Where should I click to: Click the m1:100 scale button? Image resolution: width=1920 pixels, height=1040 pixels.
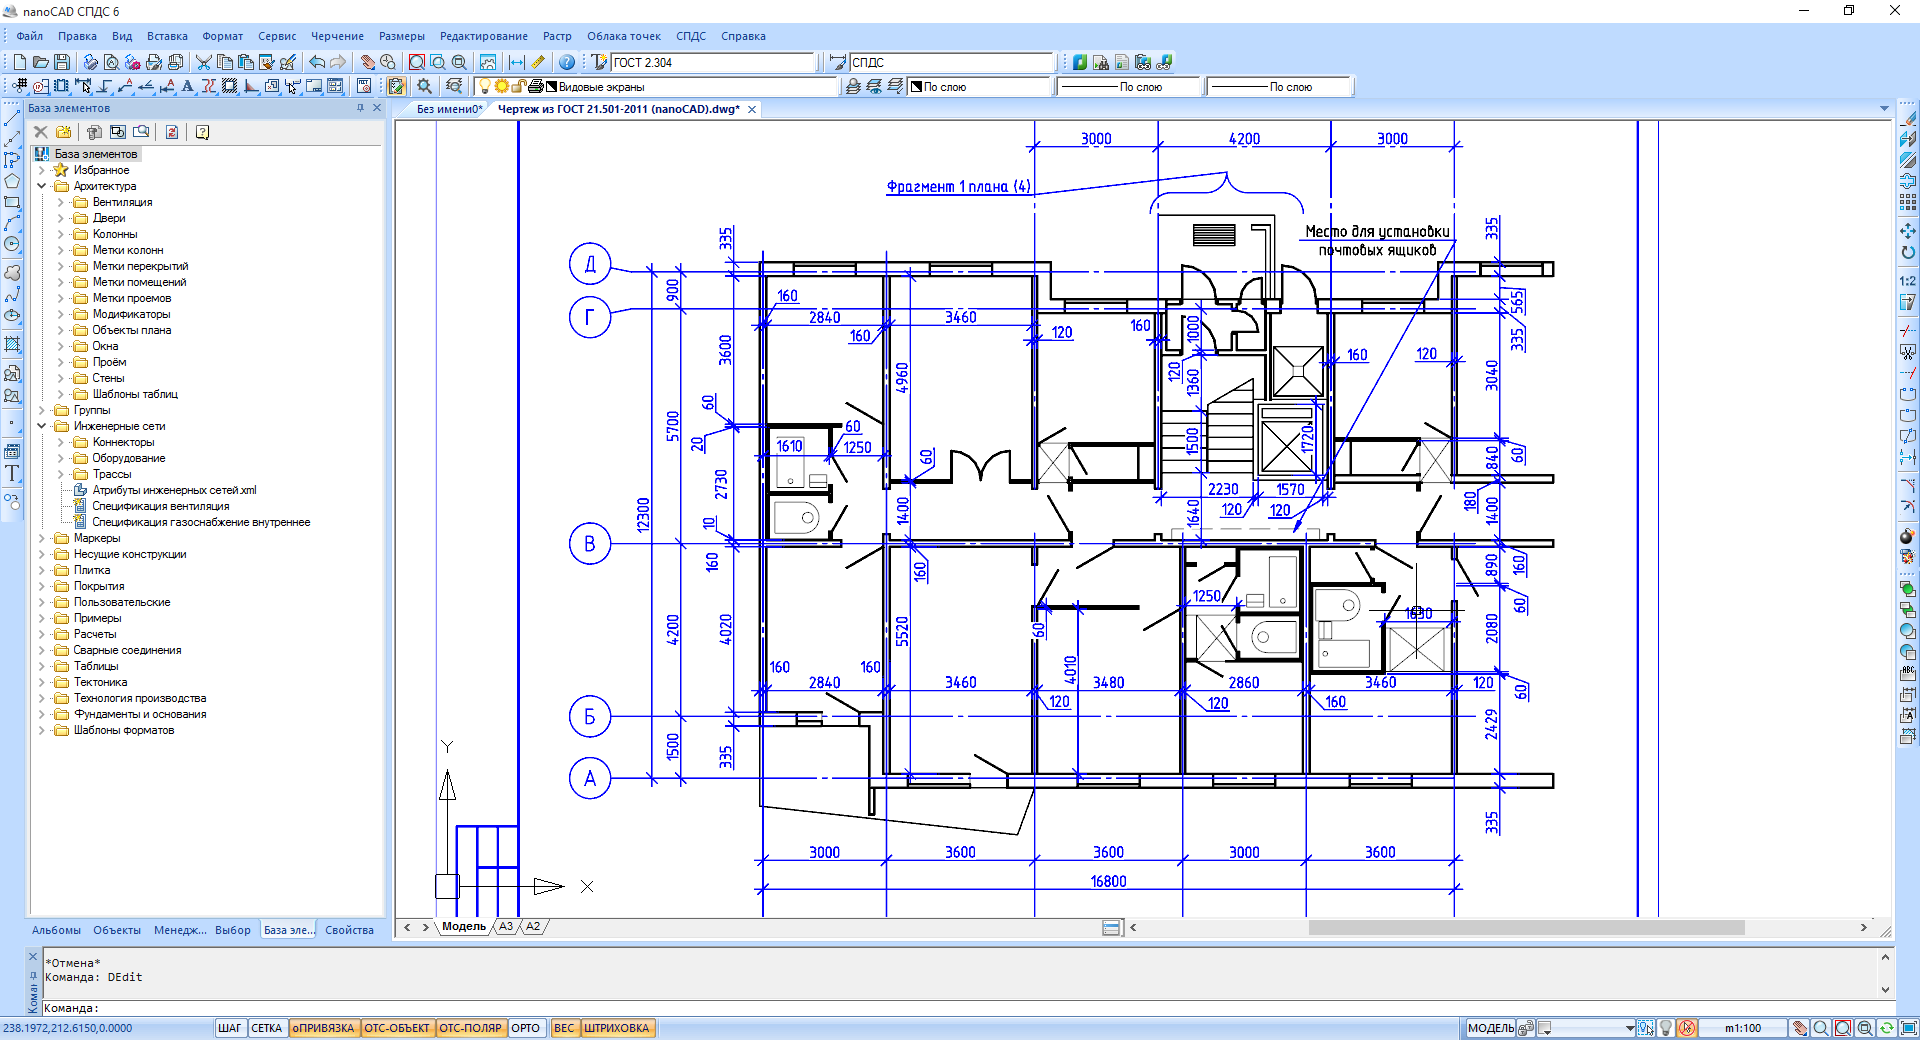coord(1743,1028)
